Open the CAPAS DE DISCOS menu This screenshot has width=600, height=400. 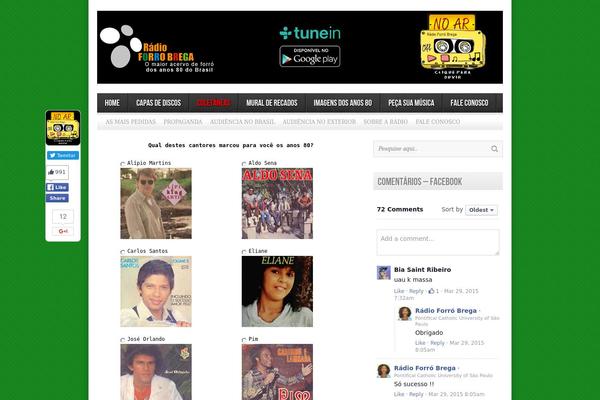coord(158,103)
